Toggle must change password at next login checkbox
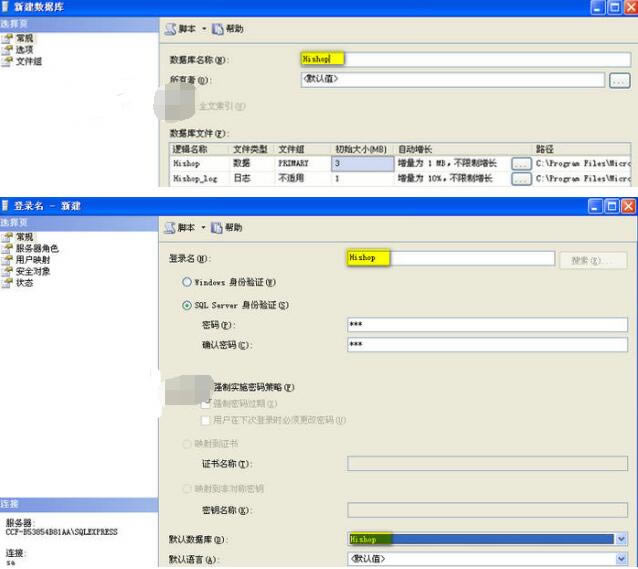 click(206, 420)
